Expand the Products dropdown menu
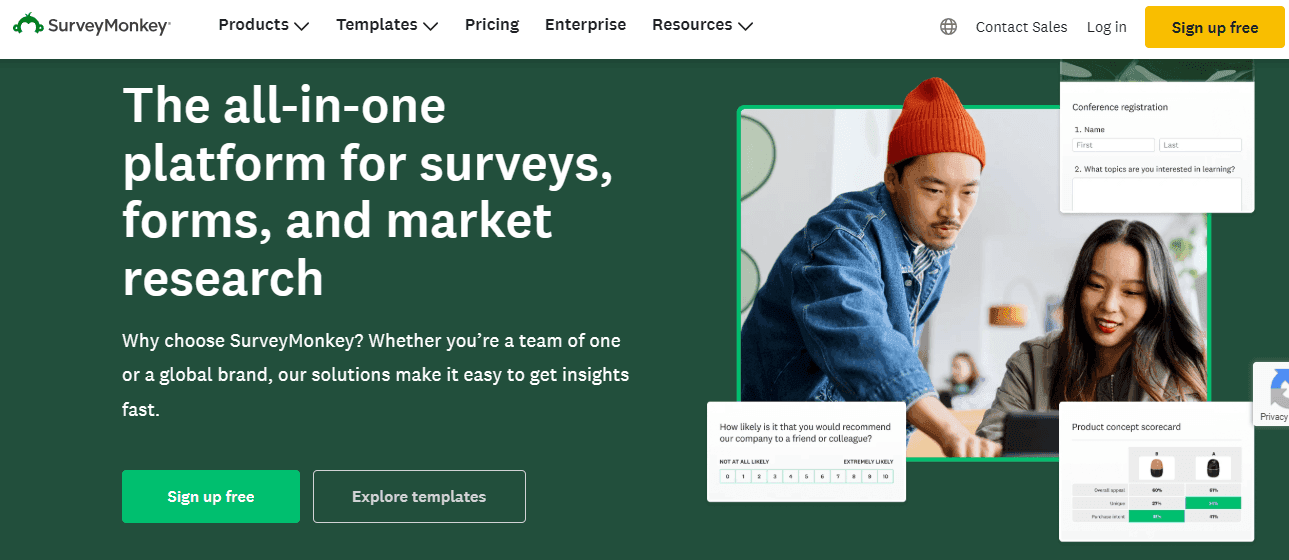The height and width of the screenshot is (560, 1289). (264, 25)
